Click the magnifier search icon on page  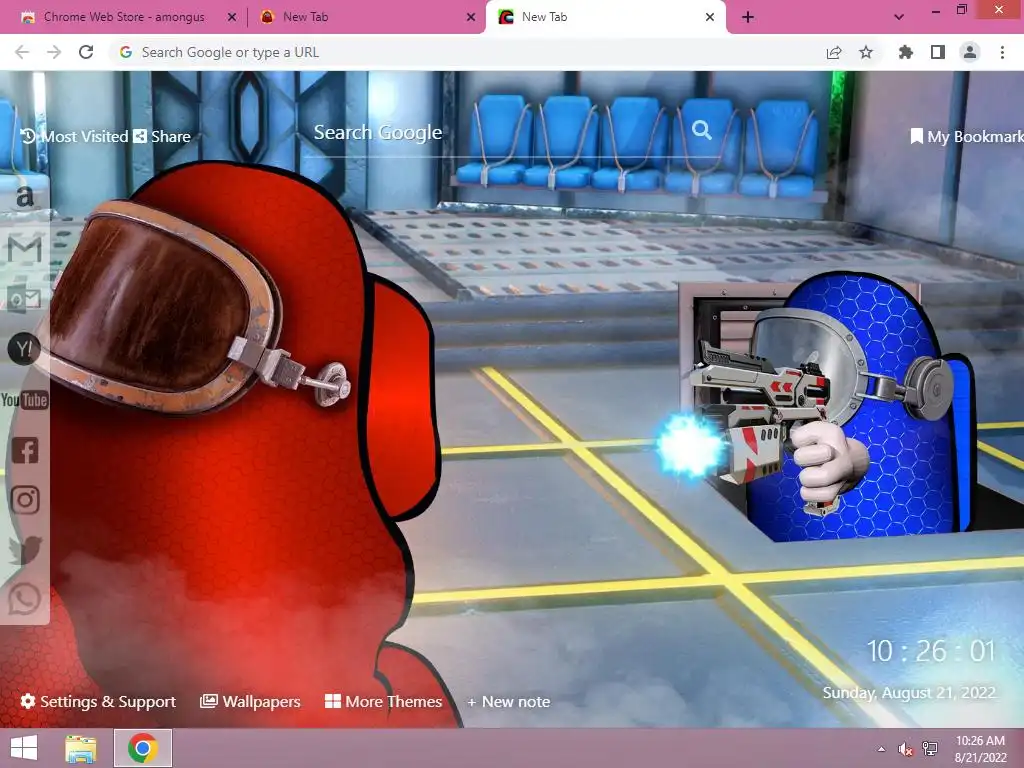[x=701, y=130]
